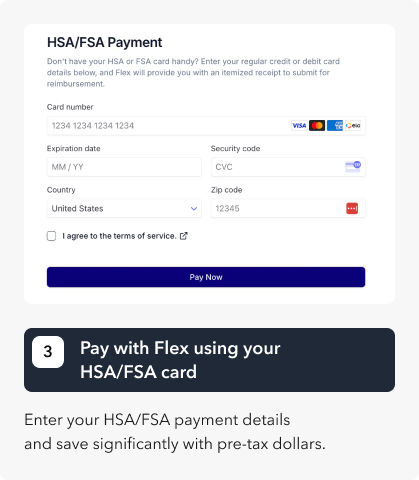
Task: Expand the Country dropdown chevron
Action: (x=194, y=209)
